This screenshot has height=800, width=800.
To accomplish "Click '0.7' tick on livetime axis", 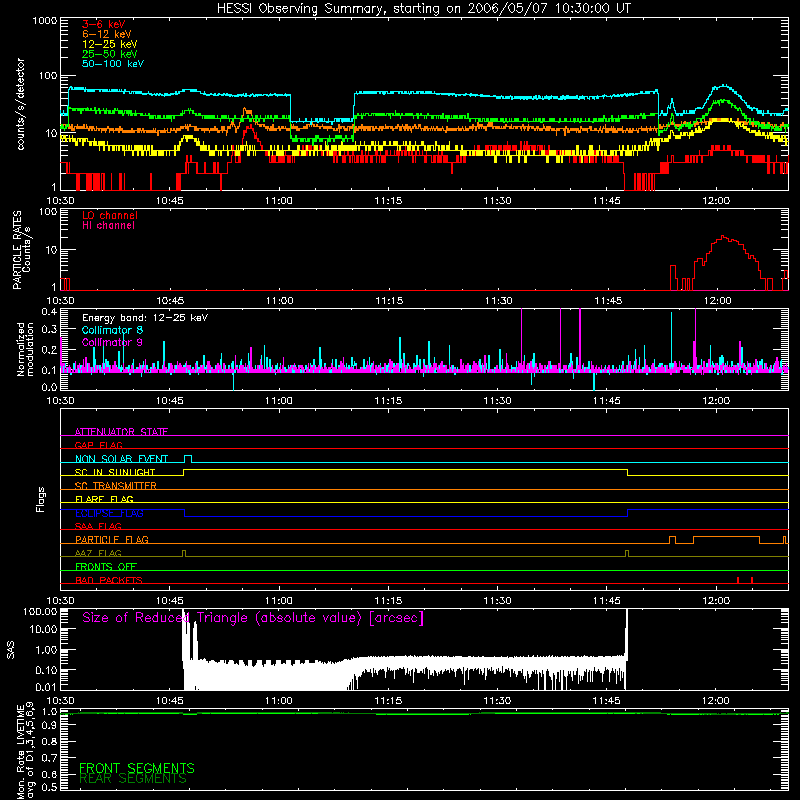I will click(x=49, y=757).
